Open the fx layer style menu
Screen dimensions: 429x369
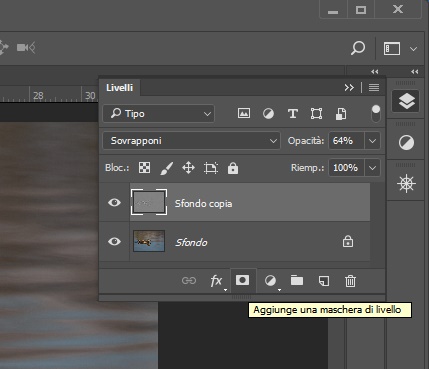click(x=216, y=281)
